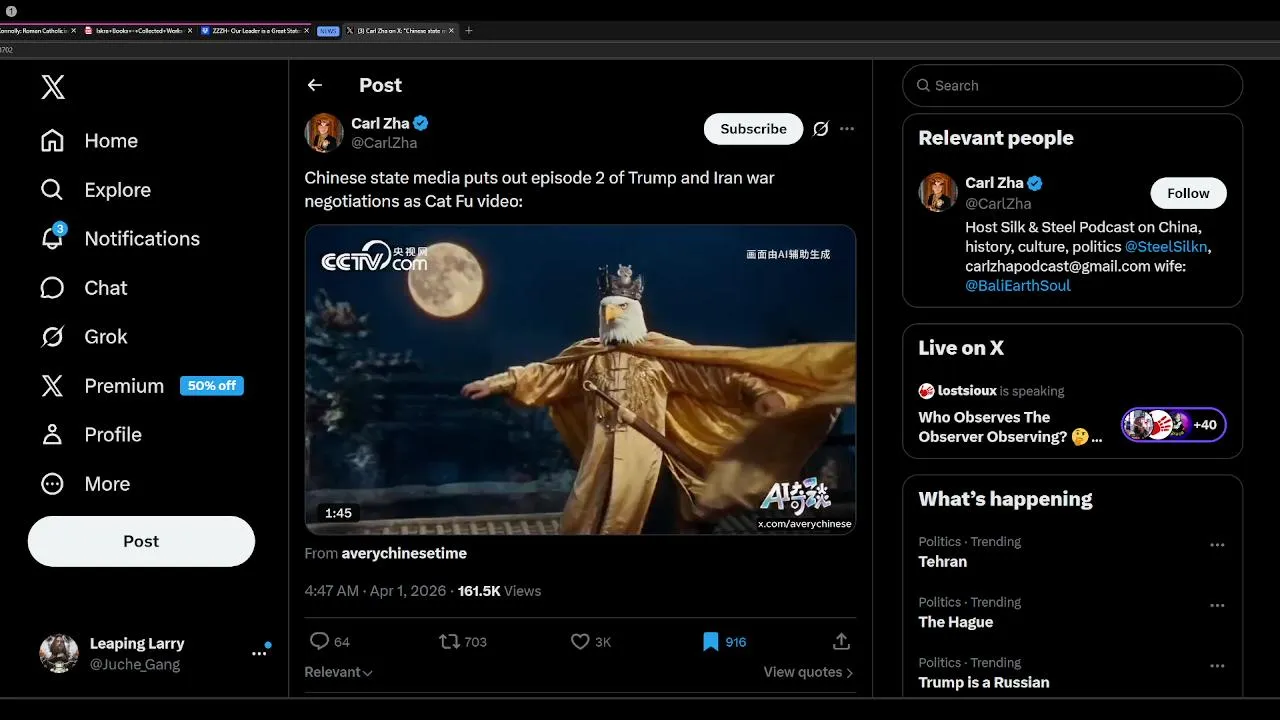Screen dimensions: 1280x720
Task: Open Carl Zha name on post
Action: point(380,123)
